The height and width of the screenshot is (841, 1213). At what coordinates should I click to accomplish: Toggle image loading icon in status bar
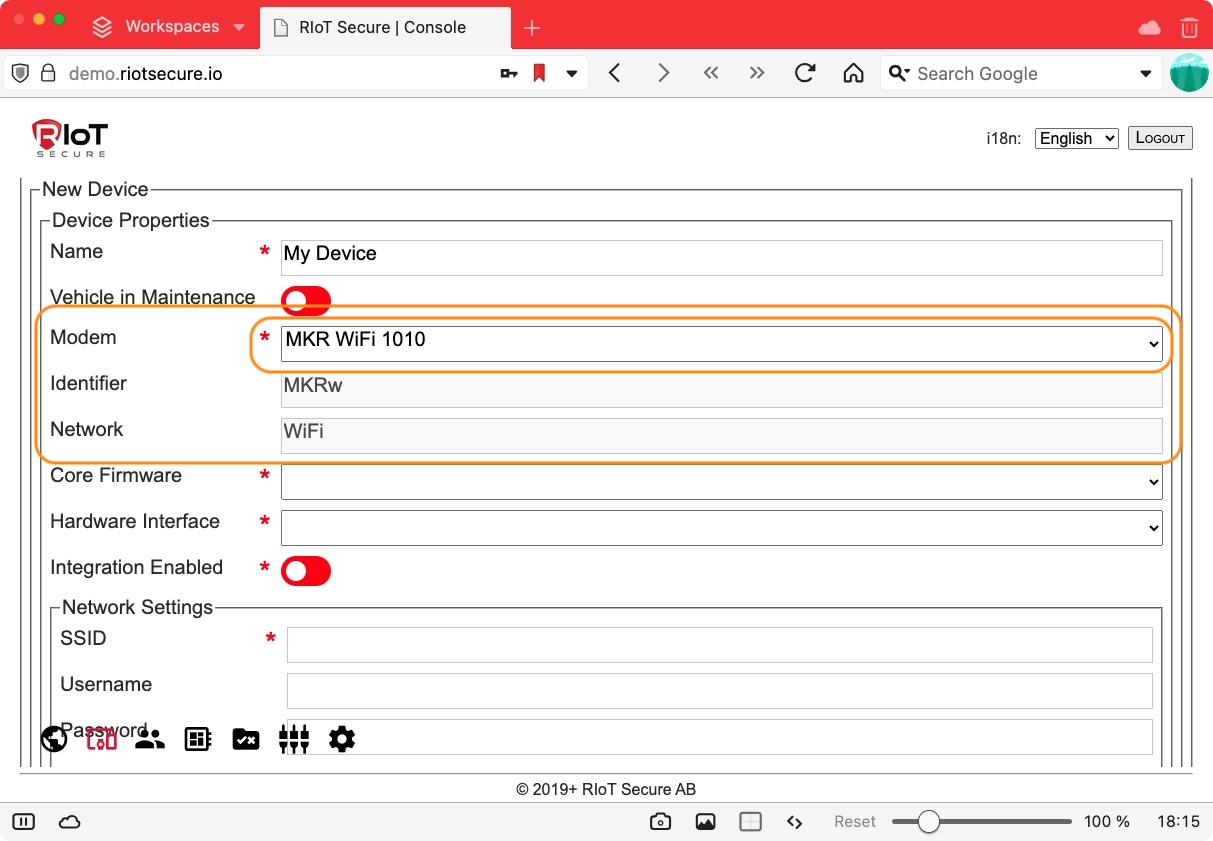coord(705,821)
